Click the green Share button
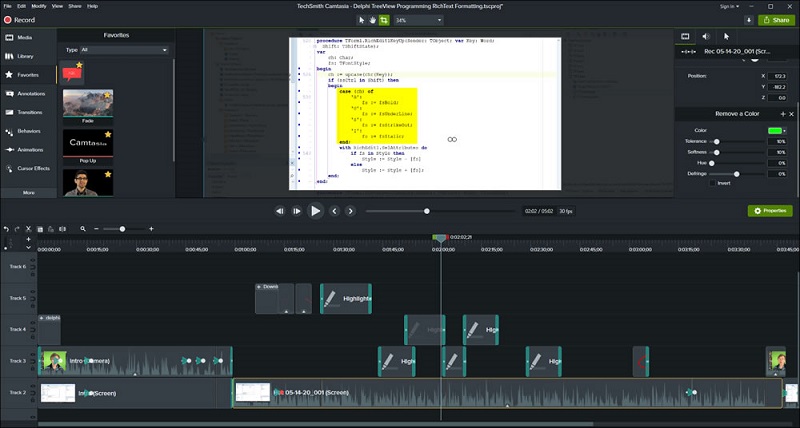Viewport: 800px width, 428px height. click(776, 20)
